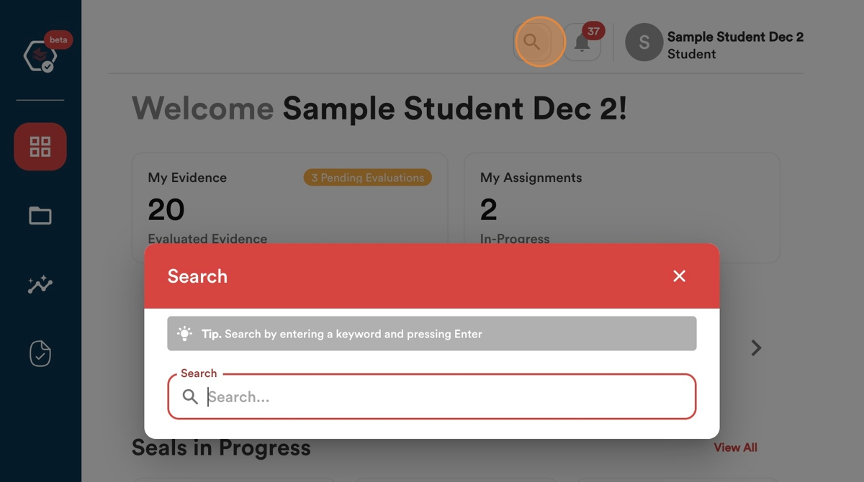This screenshot has height=482, width=864.
Task: Click the magnifier icon inside search field
Action: [190, 397]
